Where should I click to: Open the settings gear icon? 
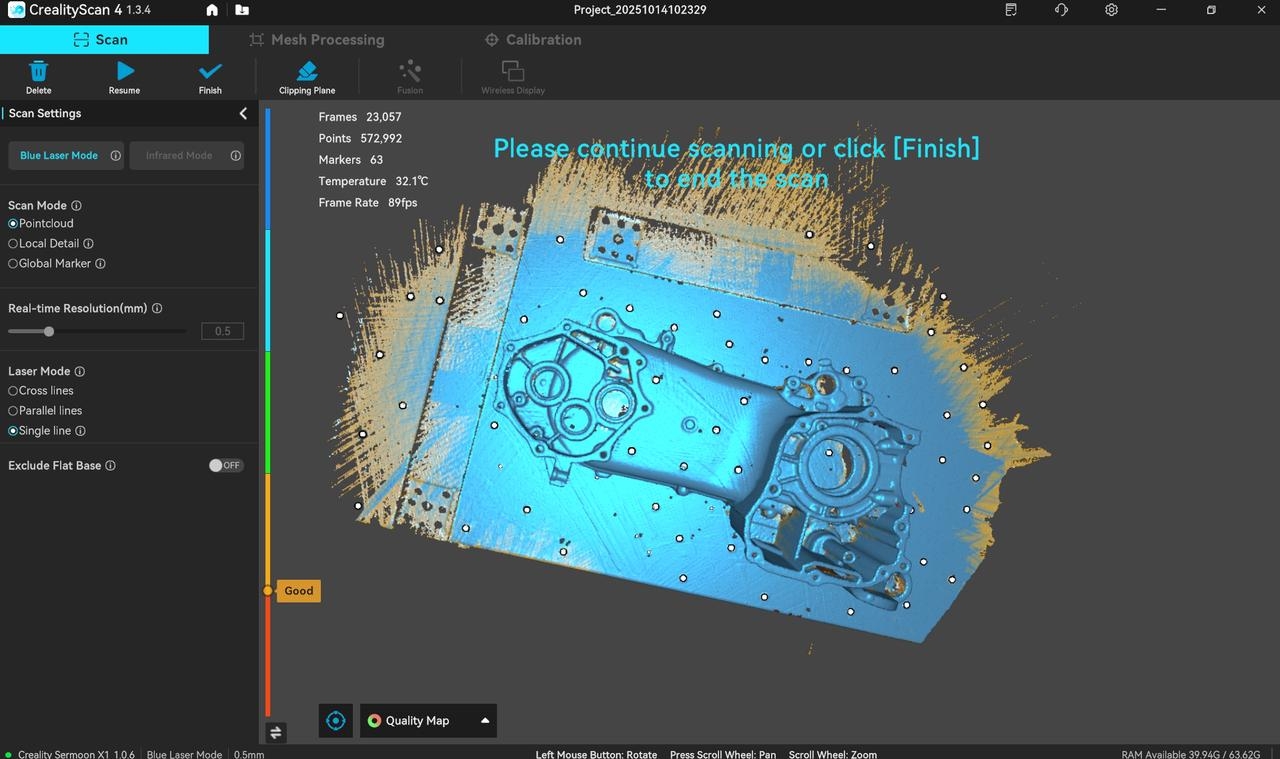pos(1111,10)
